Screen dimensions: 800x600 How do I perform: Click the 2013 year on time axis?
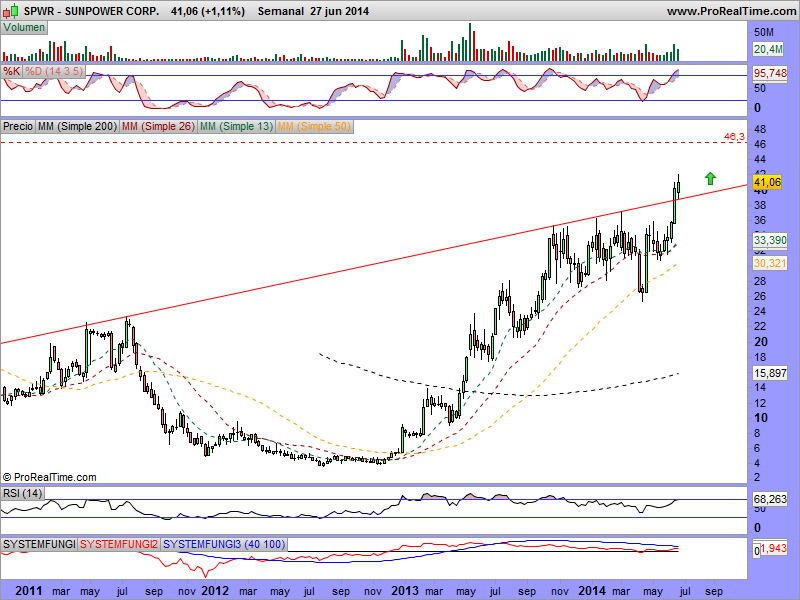point(405,591)
